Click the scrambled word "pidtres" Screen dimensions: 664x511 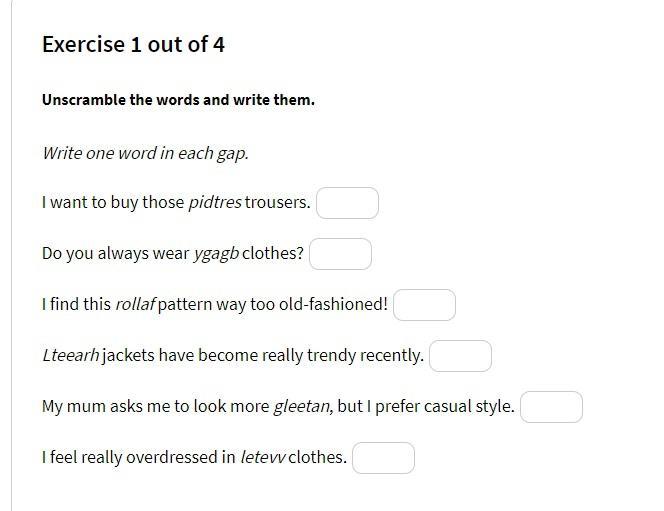tap(214, 203)
